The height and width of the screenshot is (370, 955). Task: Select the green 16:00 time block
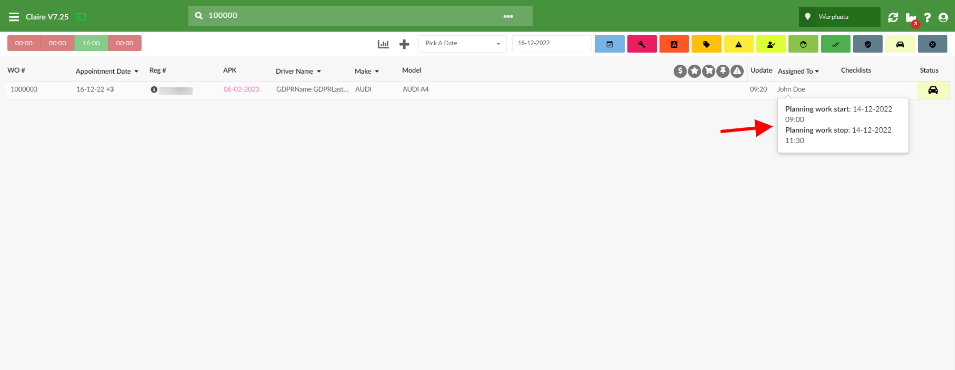[x=91, y=43]
